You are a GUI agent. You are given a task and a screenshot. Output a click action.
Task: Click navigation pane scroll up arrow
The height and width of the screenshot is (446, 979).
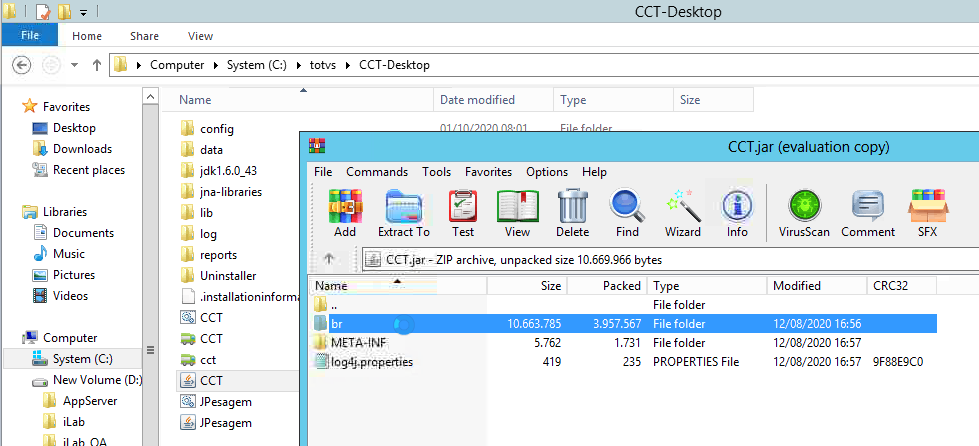click(150, 96)
